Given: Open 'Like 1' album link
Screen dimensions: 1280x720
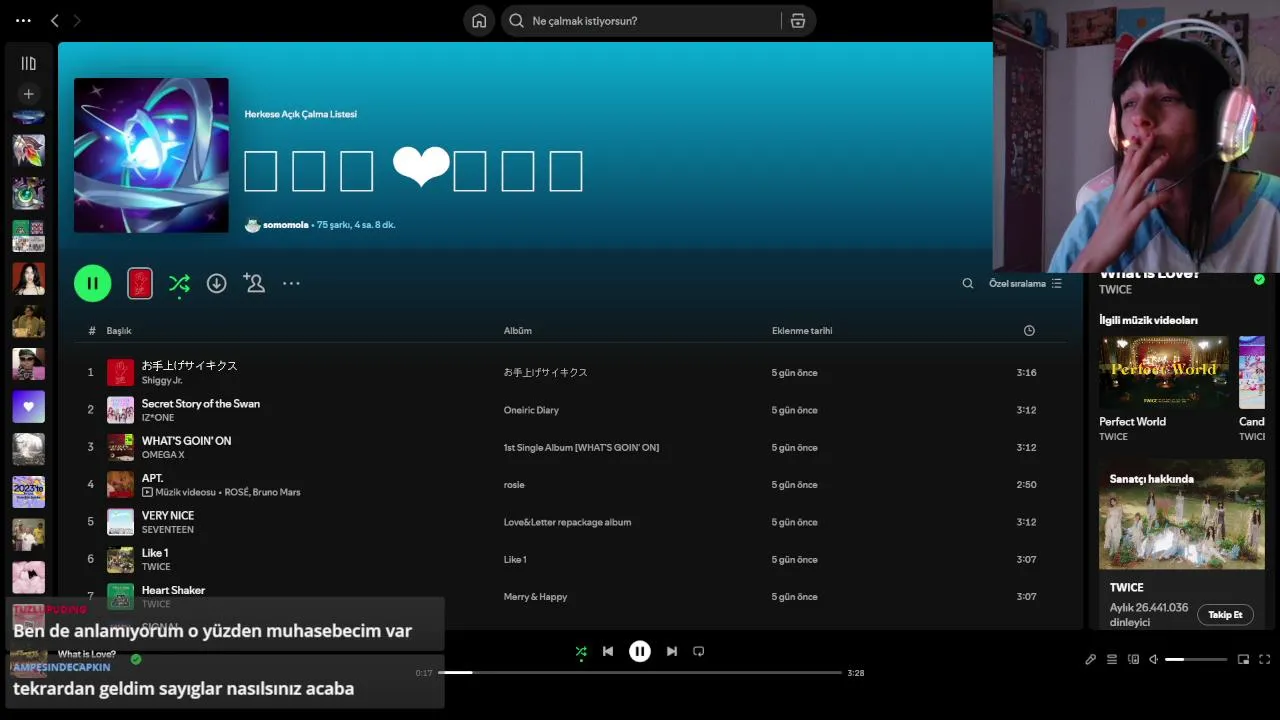Looking at the screenshot, I should coord(515,560).
